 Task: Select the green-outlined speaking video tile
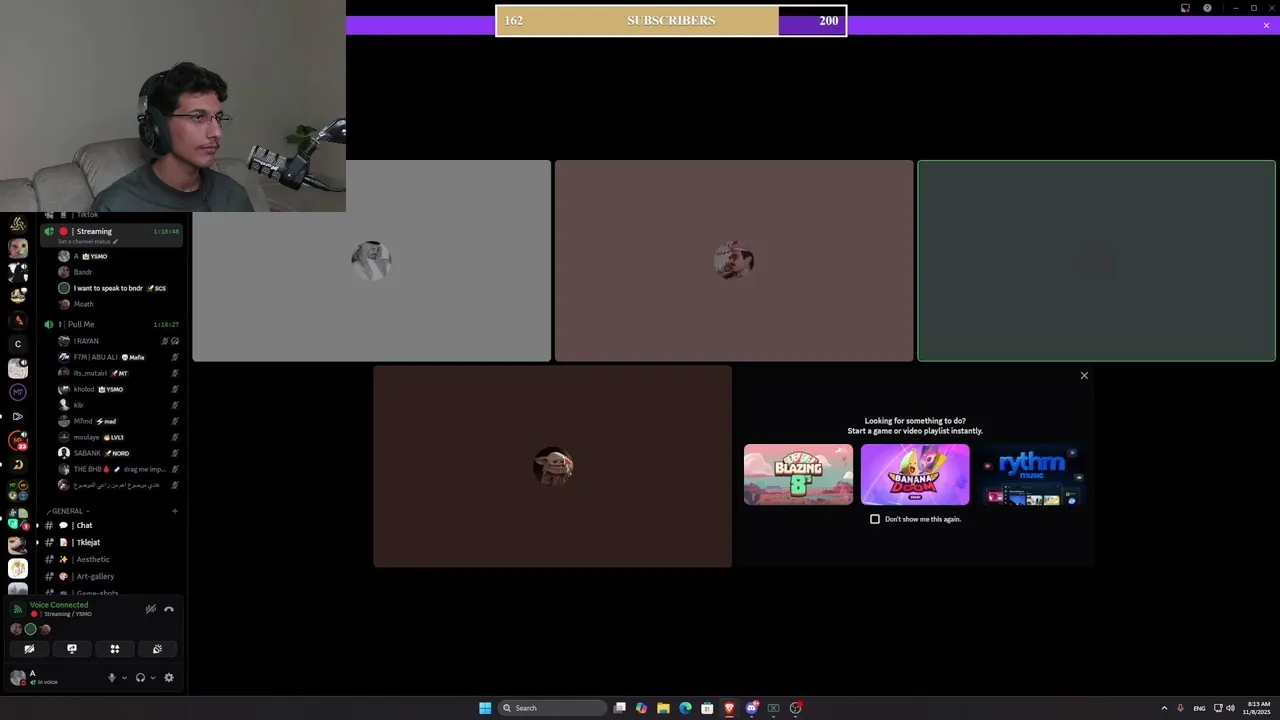tap(1097, 261)
